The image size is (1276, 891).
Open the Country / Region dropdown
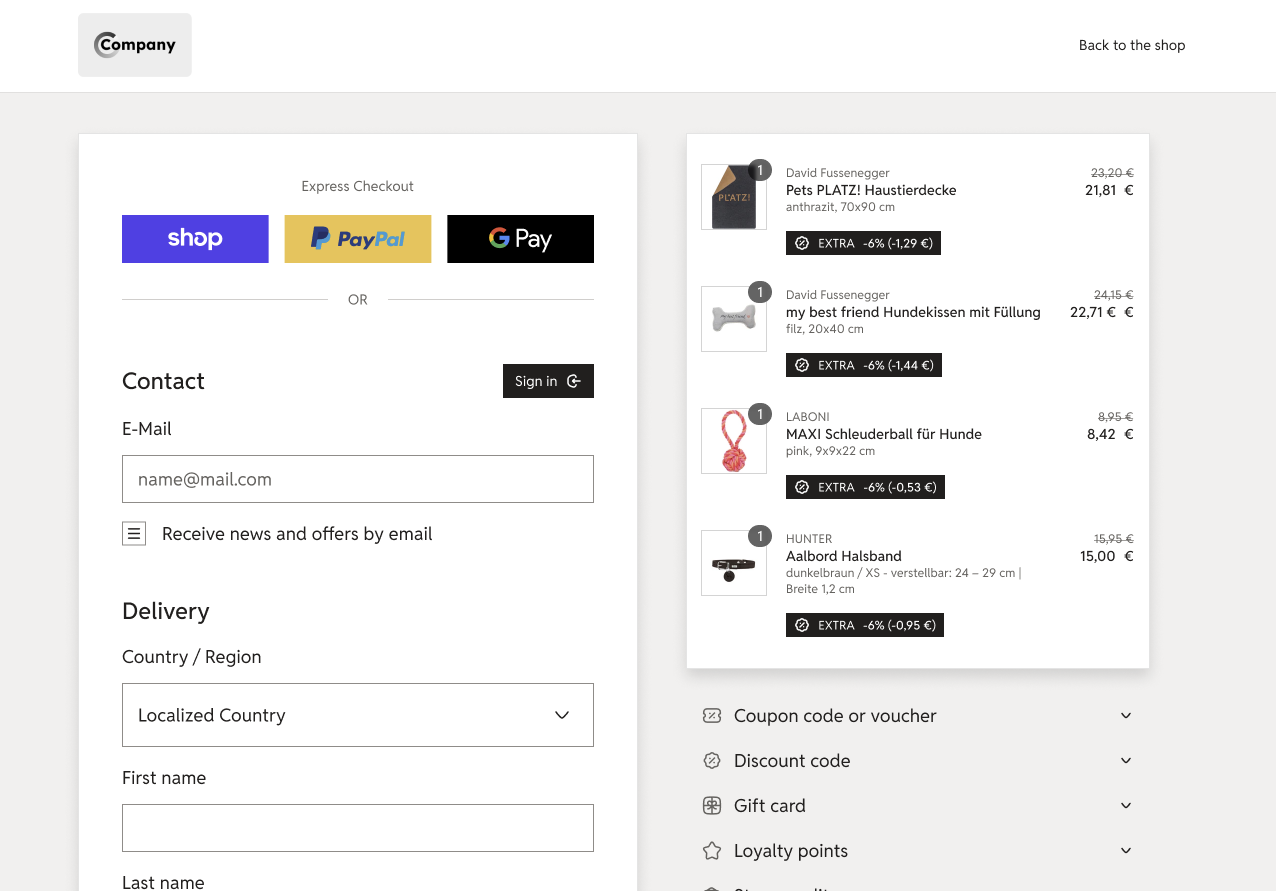(357, 715)
